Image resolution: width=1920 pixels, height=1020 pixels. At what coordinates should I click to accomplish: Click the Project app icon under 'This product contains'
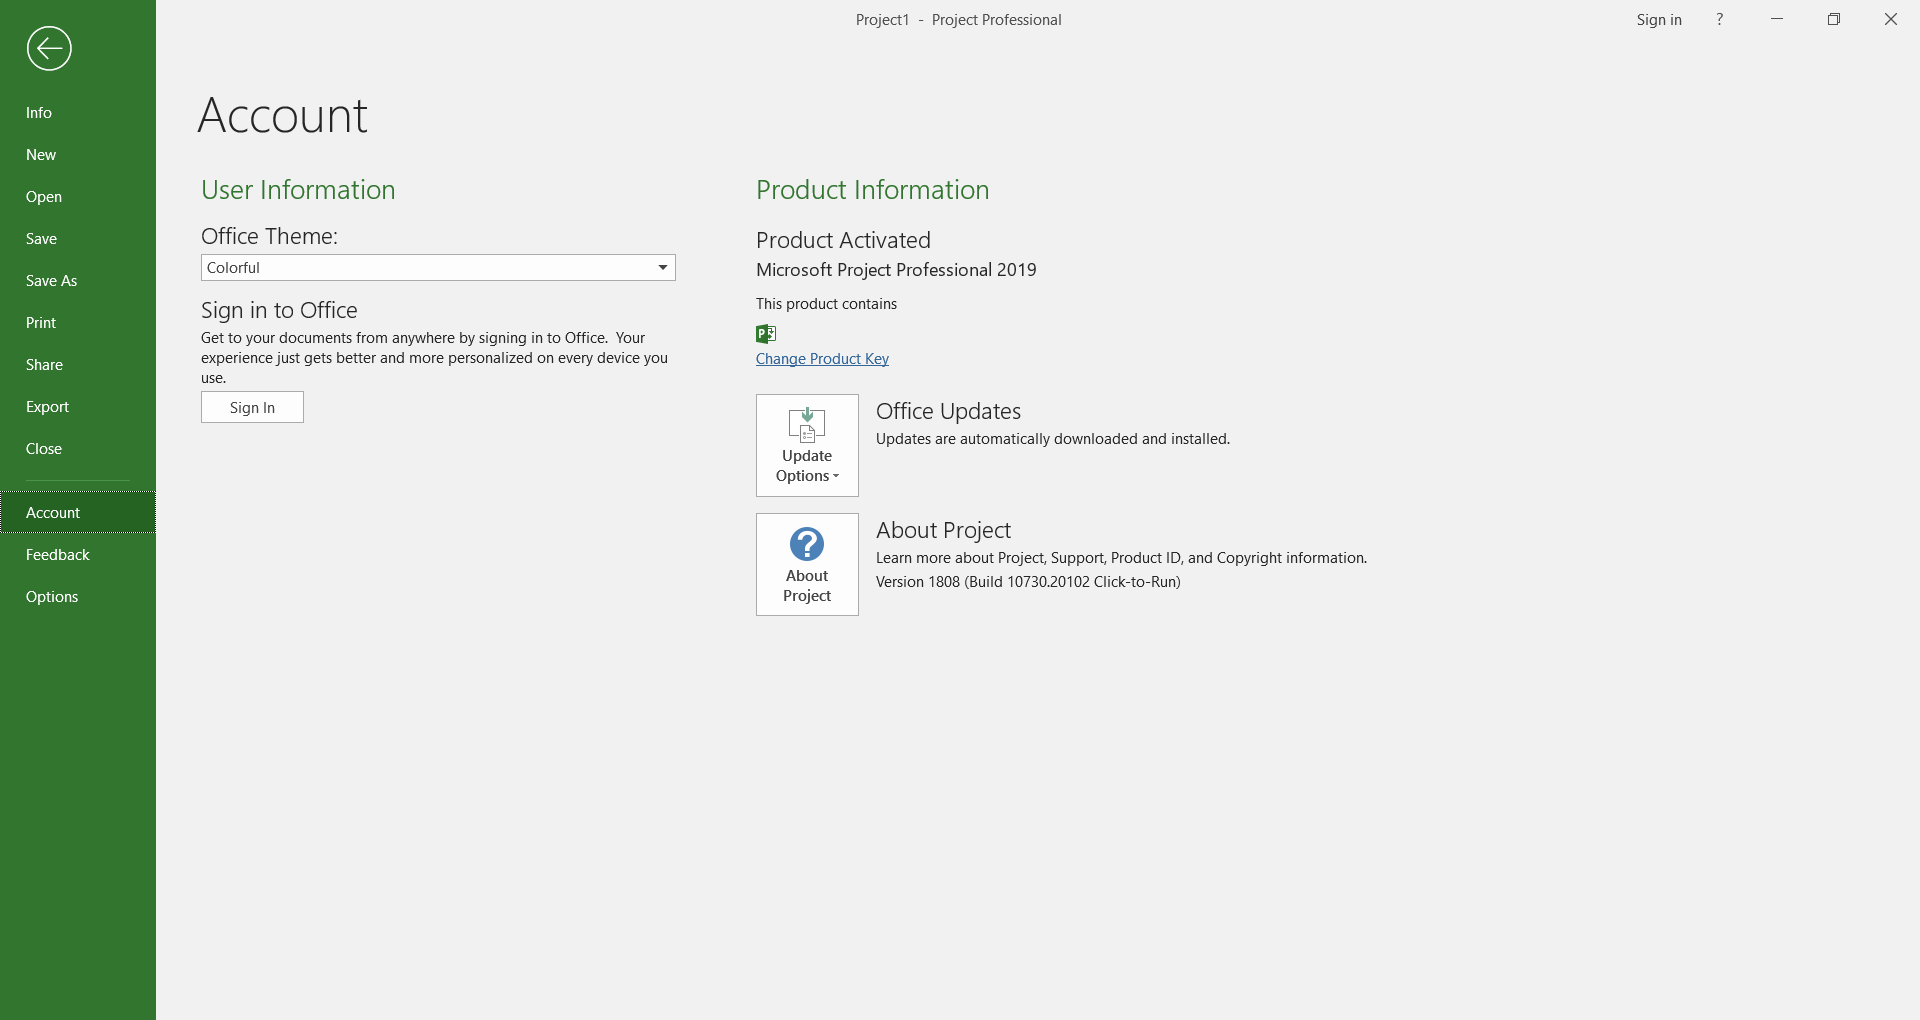click(x=766, y=334)
